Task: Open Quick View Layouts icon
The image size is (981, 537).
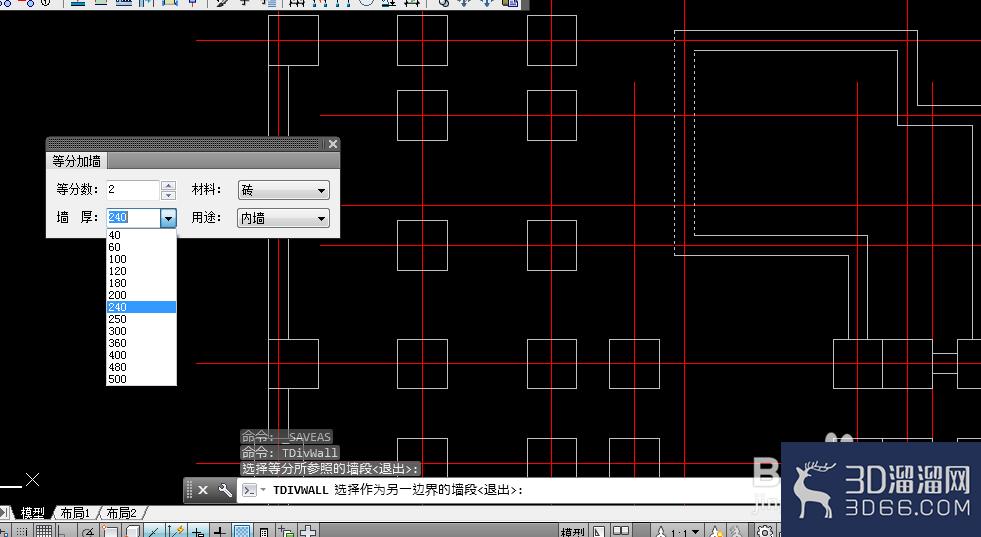Action: [x=599, y=531]
